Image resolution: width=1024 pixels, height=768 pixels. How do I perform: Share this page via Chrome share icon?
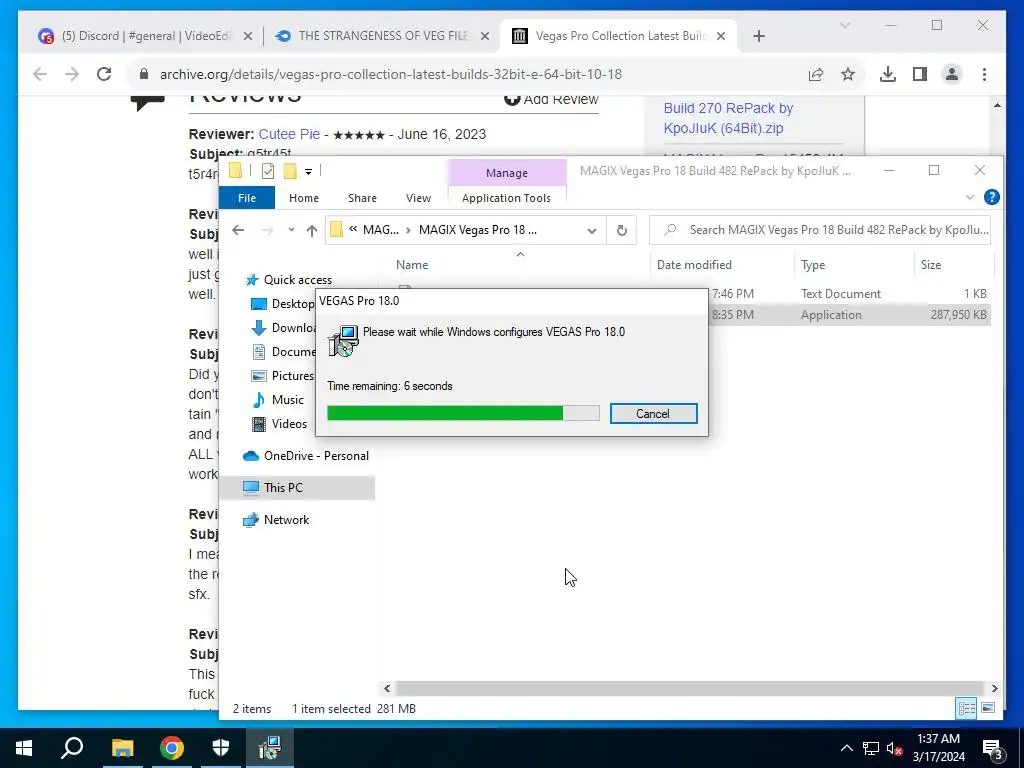click(x=816, y=74)
